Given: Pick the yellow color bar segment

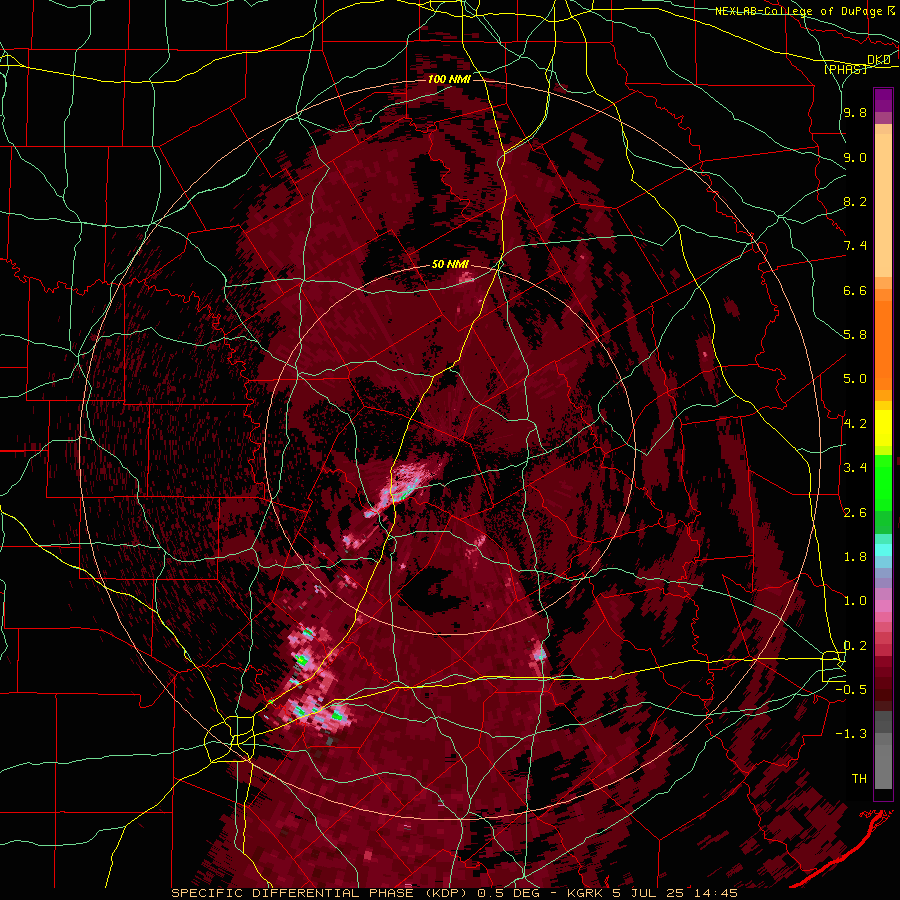Looking at the screenshot, I should [x=883, y=428].
